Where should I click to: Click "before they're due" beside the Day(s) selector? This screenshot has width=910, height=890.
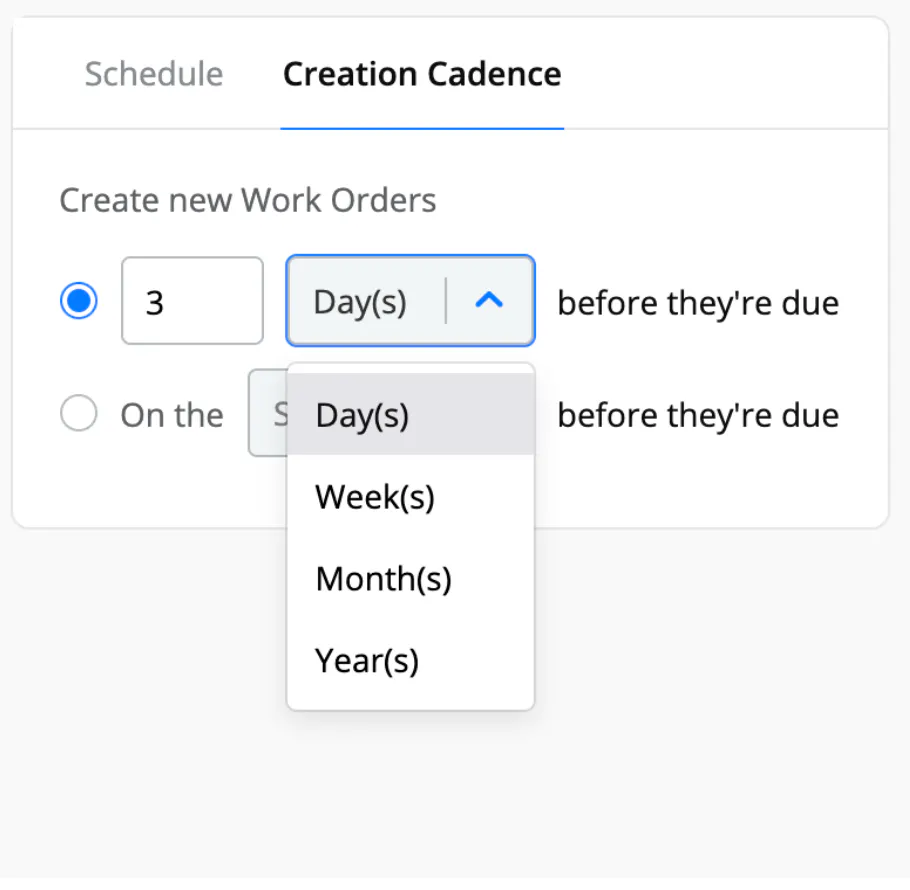point(698,302)
